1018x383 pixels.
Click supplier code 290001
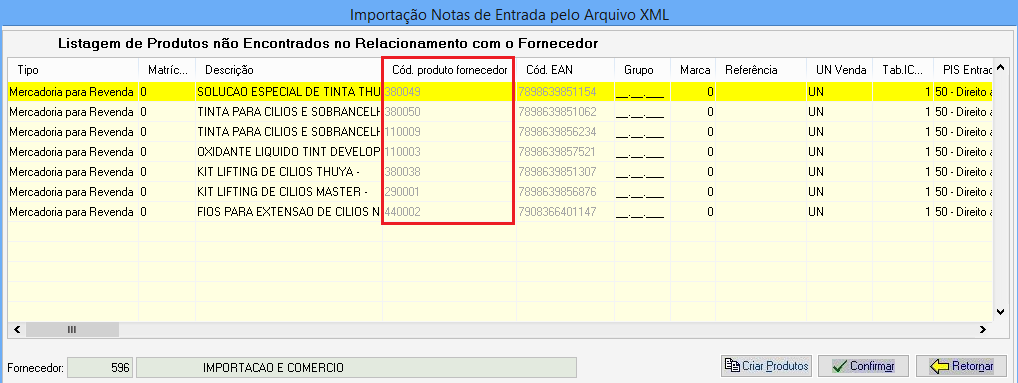403,192
